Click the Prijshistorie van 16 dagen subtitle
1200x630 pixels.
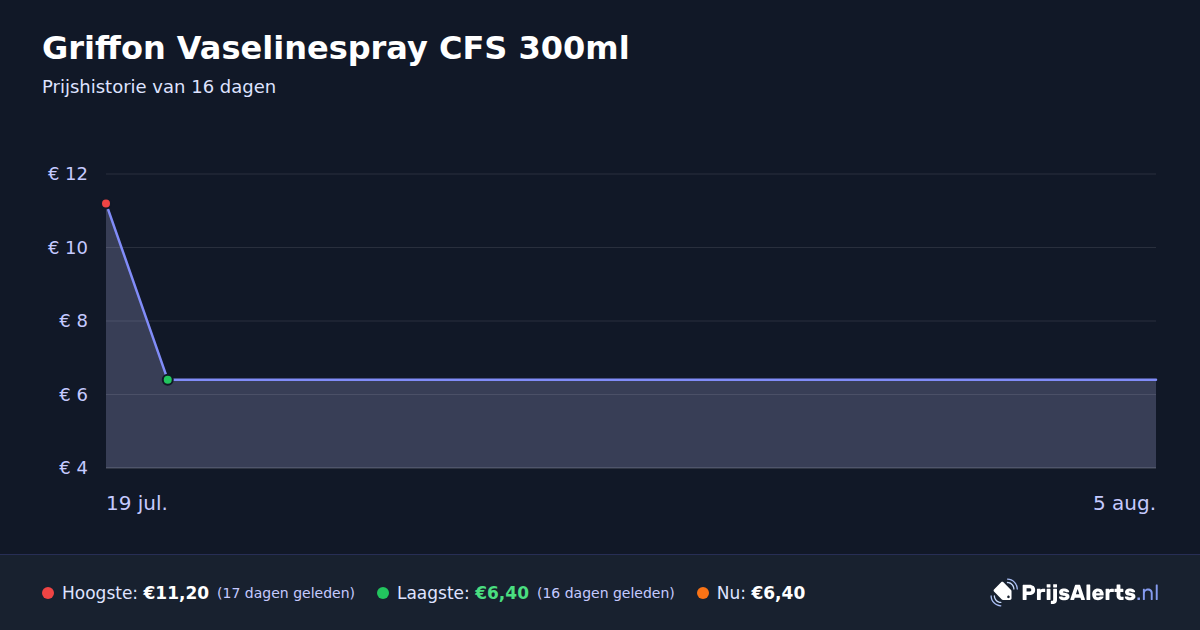pos(159,87)
